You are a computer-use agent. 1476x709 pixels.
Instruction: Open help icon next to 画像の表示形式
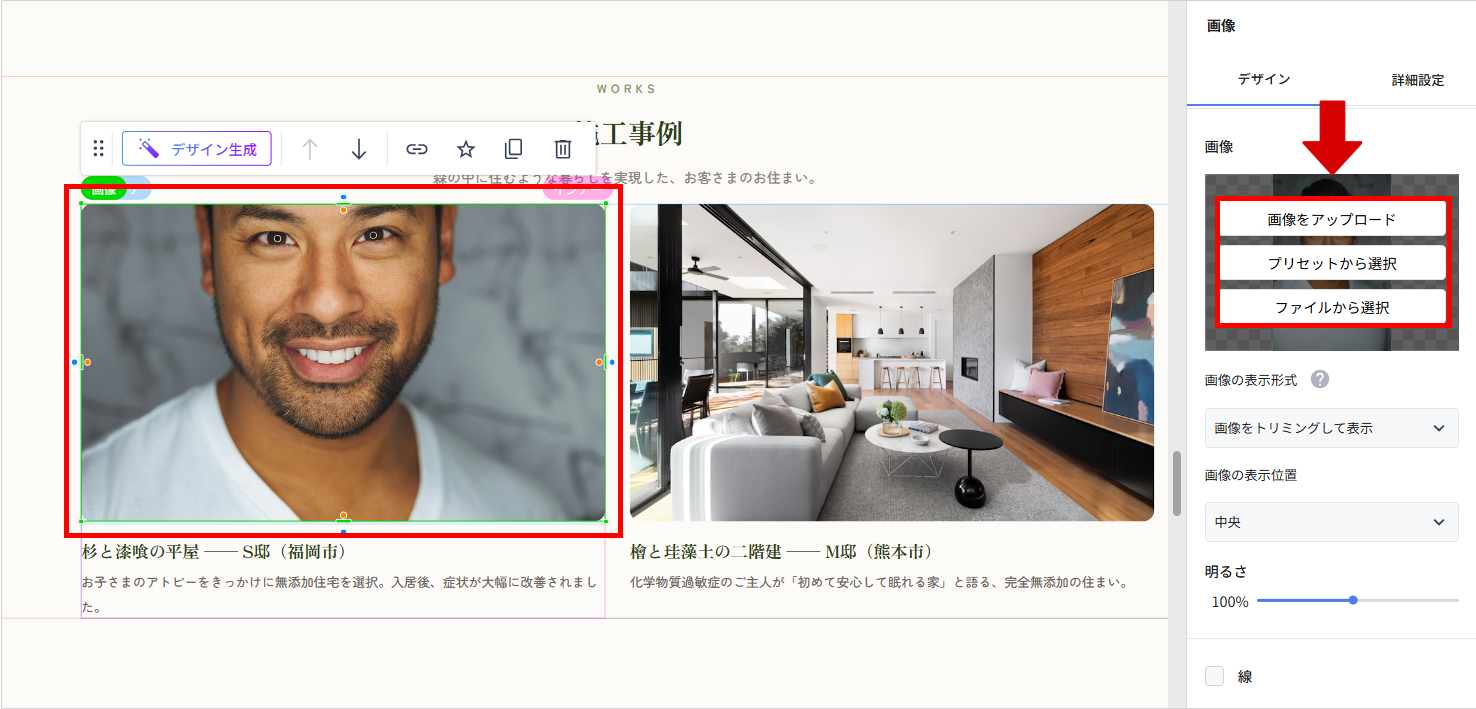tap(1320, 380)
